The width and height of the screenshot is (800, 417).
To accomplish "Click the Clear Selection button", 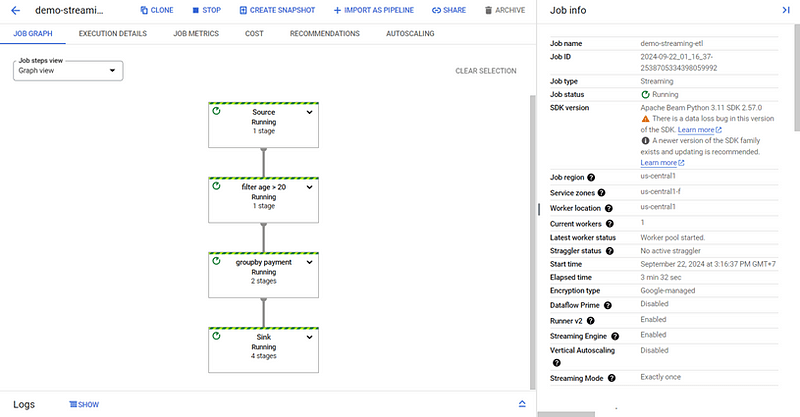I will [x=485, y=71].
